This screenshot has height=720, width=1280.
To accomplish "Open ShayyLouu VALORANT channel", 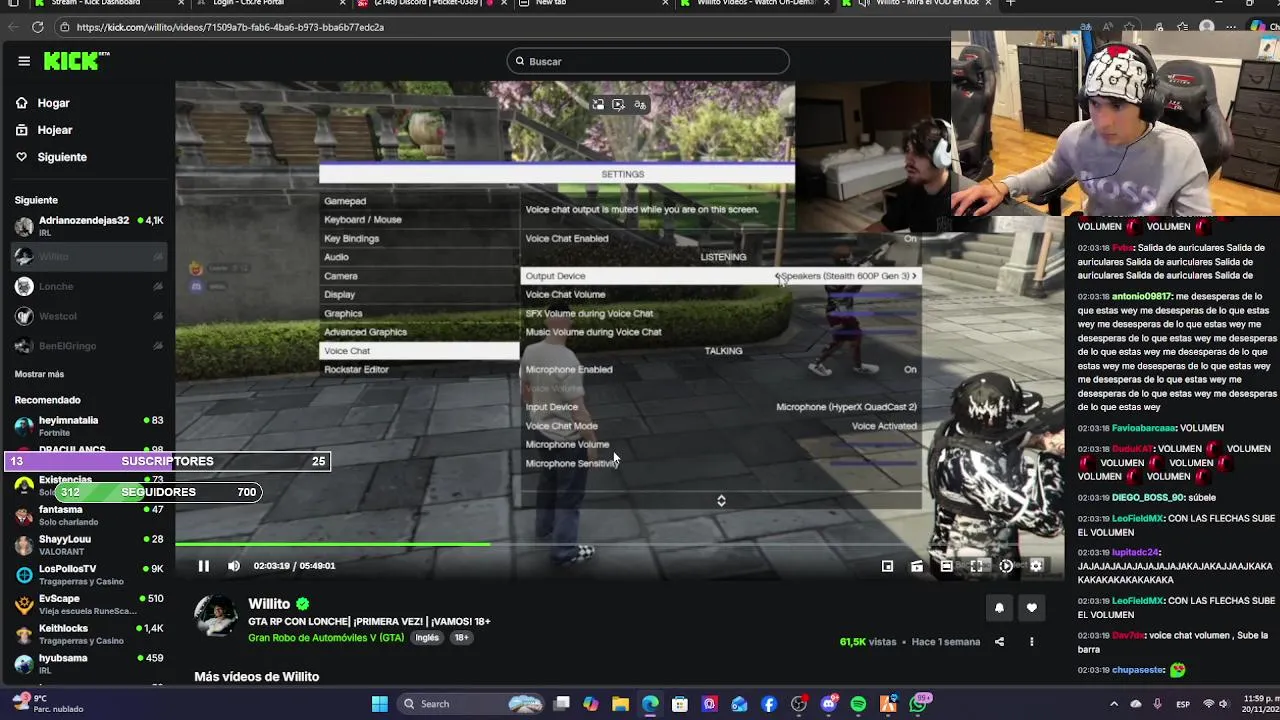I will (89, 545).
